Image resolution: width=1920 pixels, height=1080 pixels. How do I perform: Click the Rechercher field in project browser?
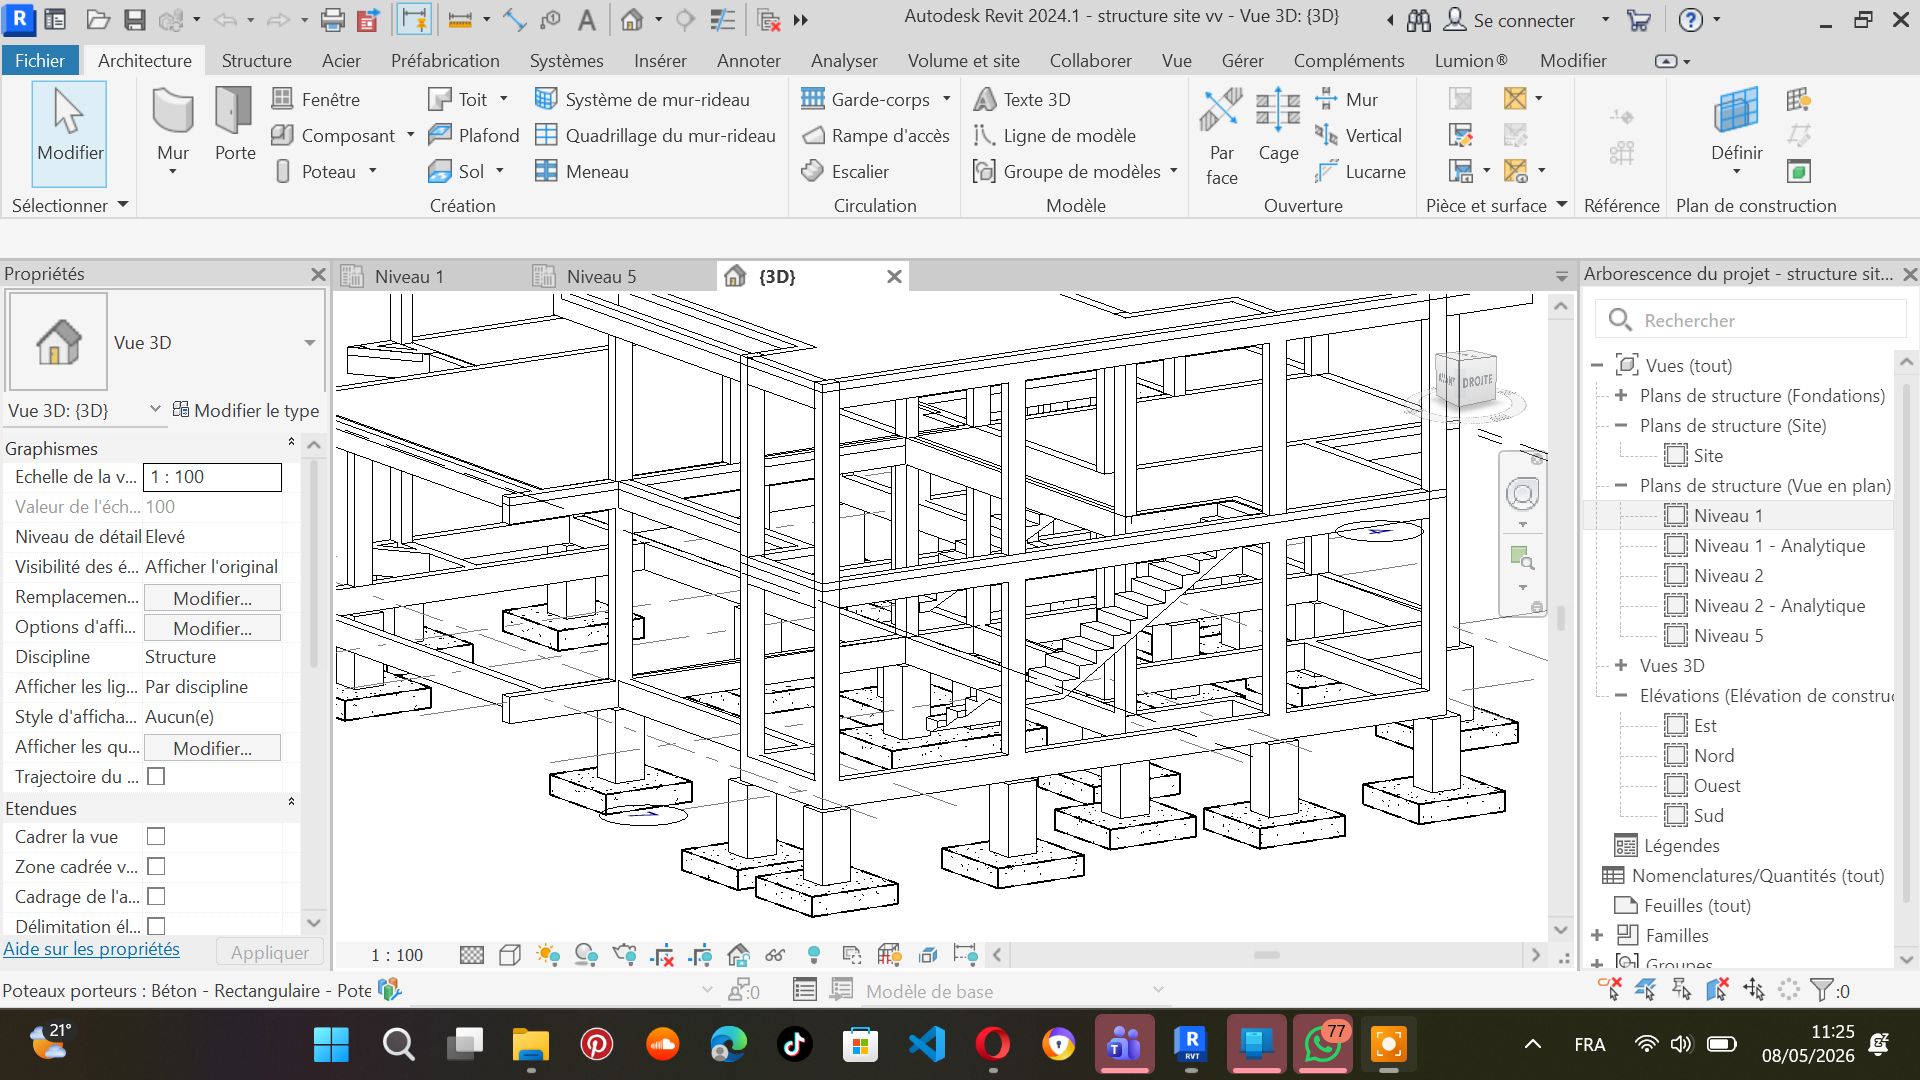pos(1750,320)
